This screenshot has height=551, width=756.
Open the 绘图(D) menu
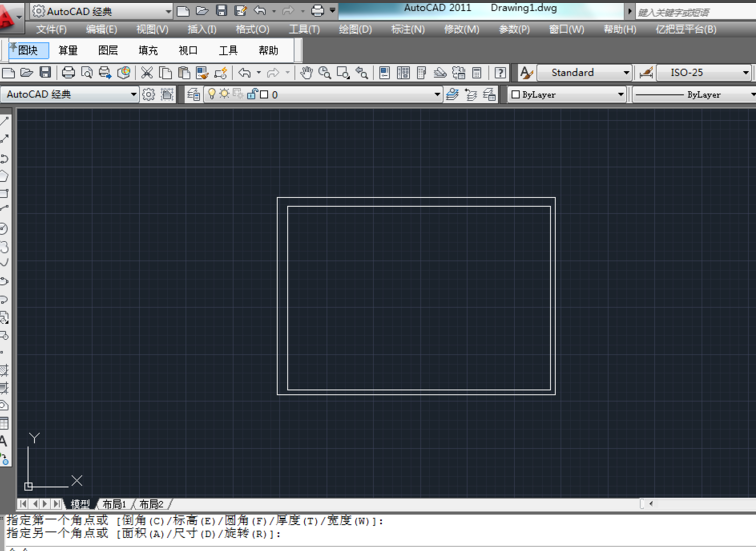tap(355, 29)
